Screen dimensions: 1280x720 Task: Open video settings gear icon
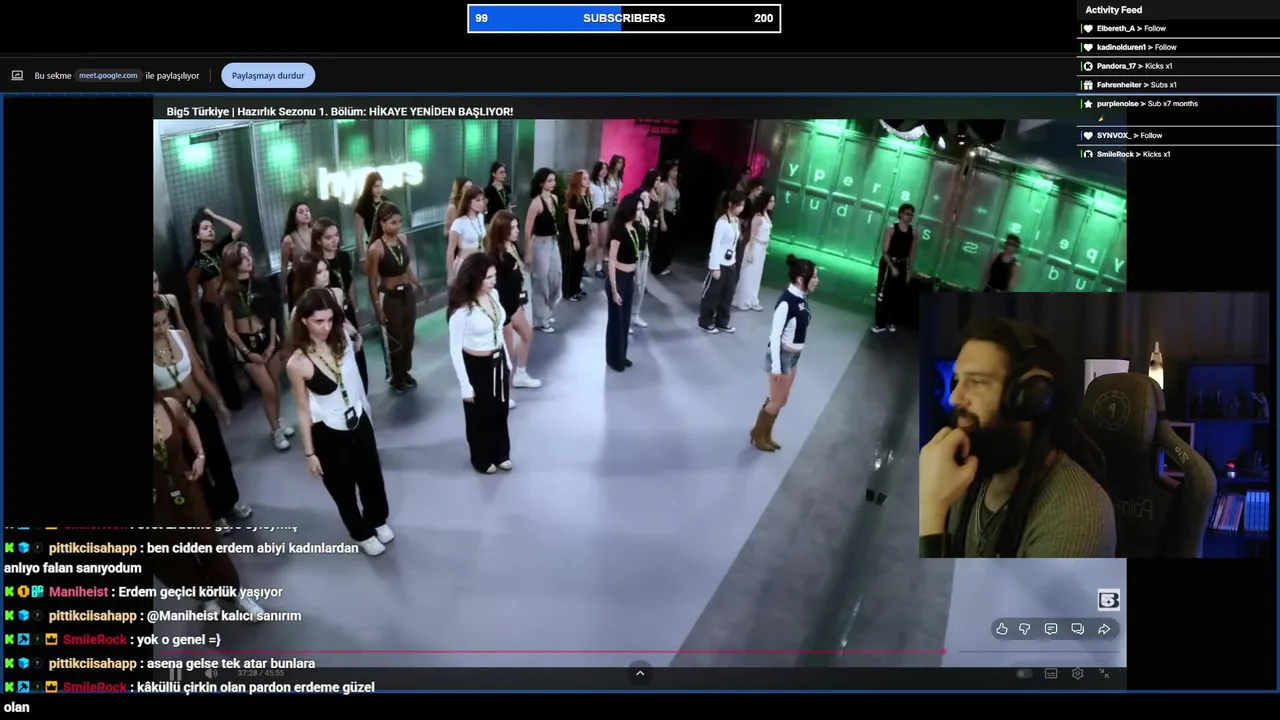[x=1078, y=673]
